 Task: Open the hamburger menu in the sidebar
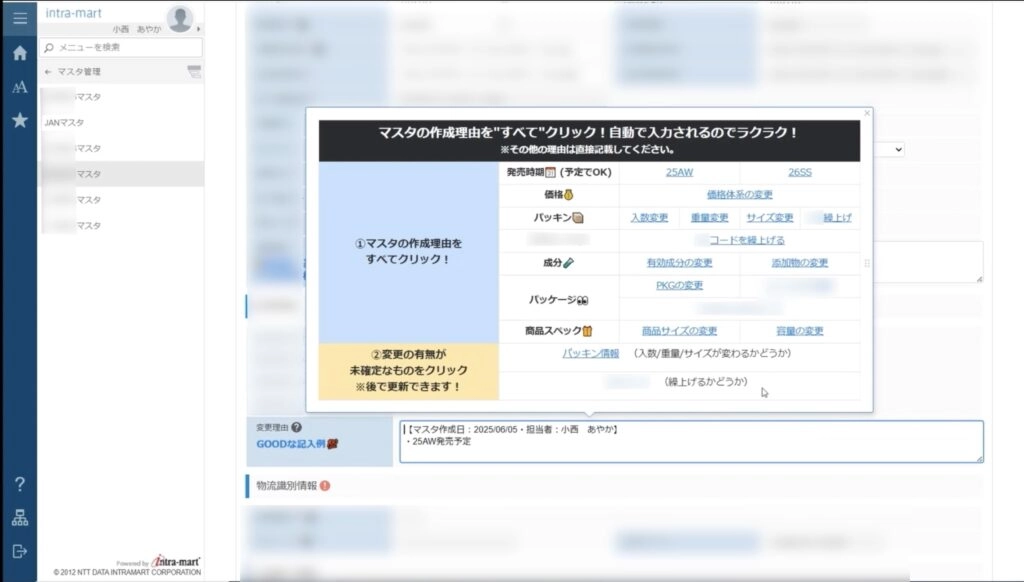click(20, 18)
